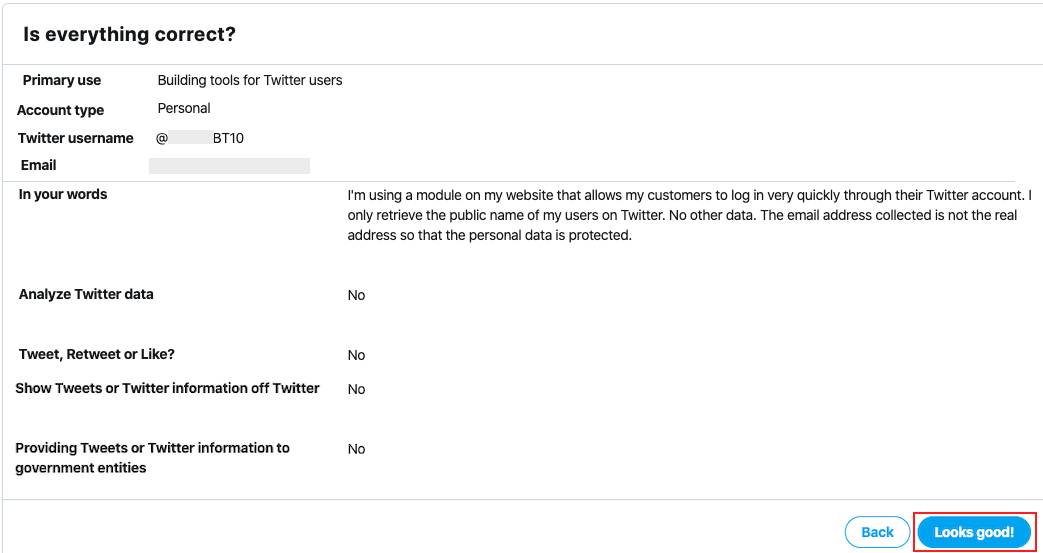1043x553 pixels.
Task: Select the No answer for Analyze Twitter data
Action: click(x=357, y=295)
